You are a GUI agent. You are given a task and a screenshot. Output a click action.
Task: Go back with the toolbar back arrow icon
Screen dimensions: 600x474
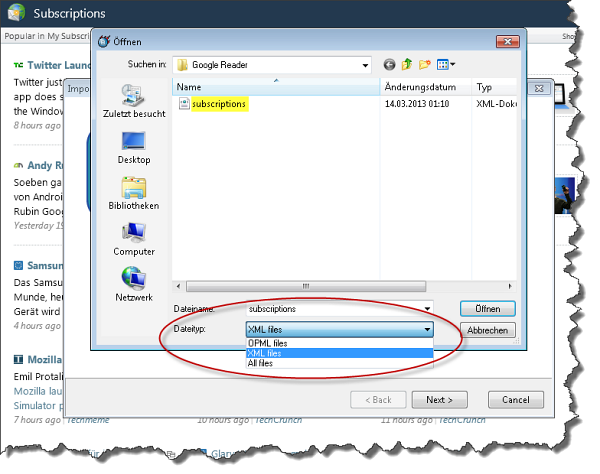pyautogui.click(x=389, y=65)
